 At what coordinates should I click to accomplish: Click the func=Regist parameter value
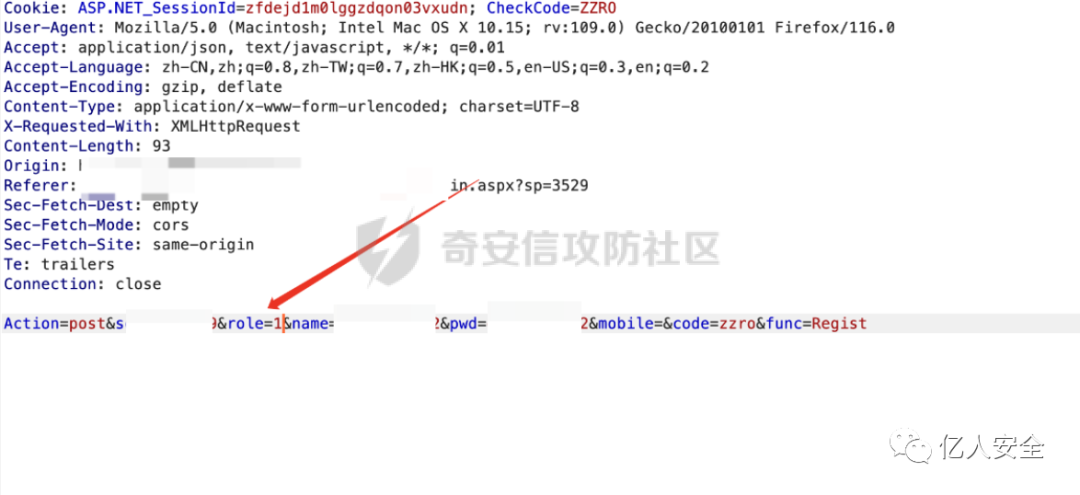click(x=839, y=324)
